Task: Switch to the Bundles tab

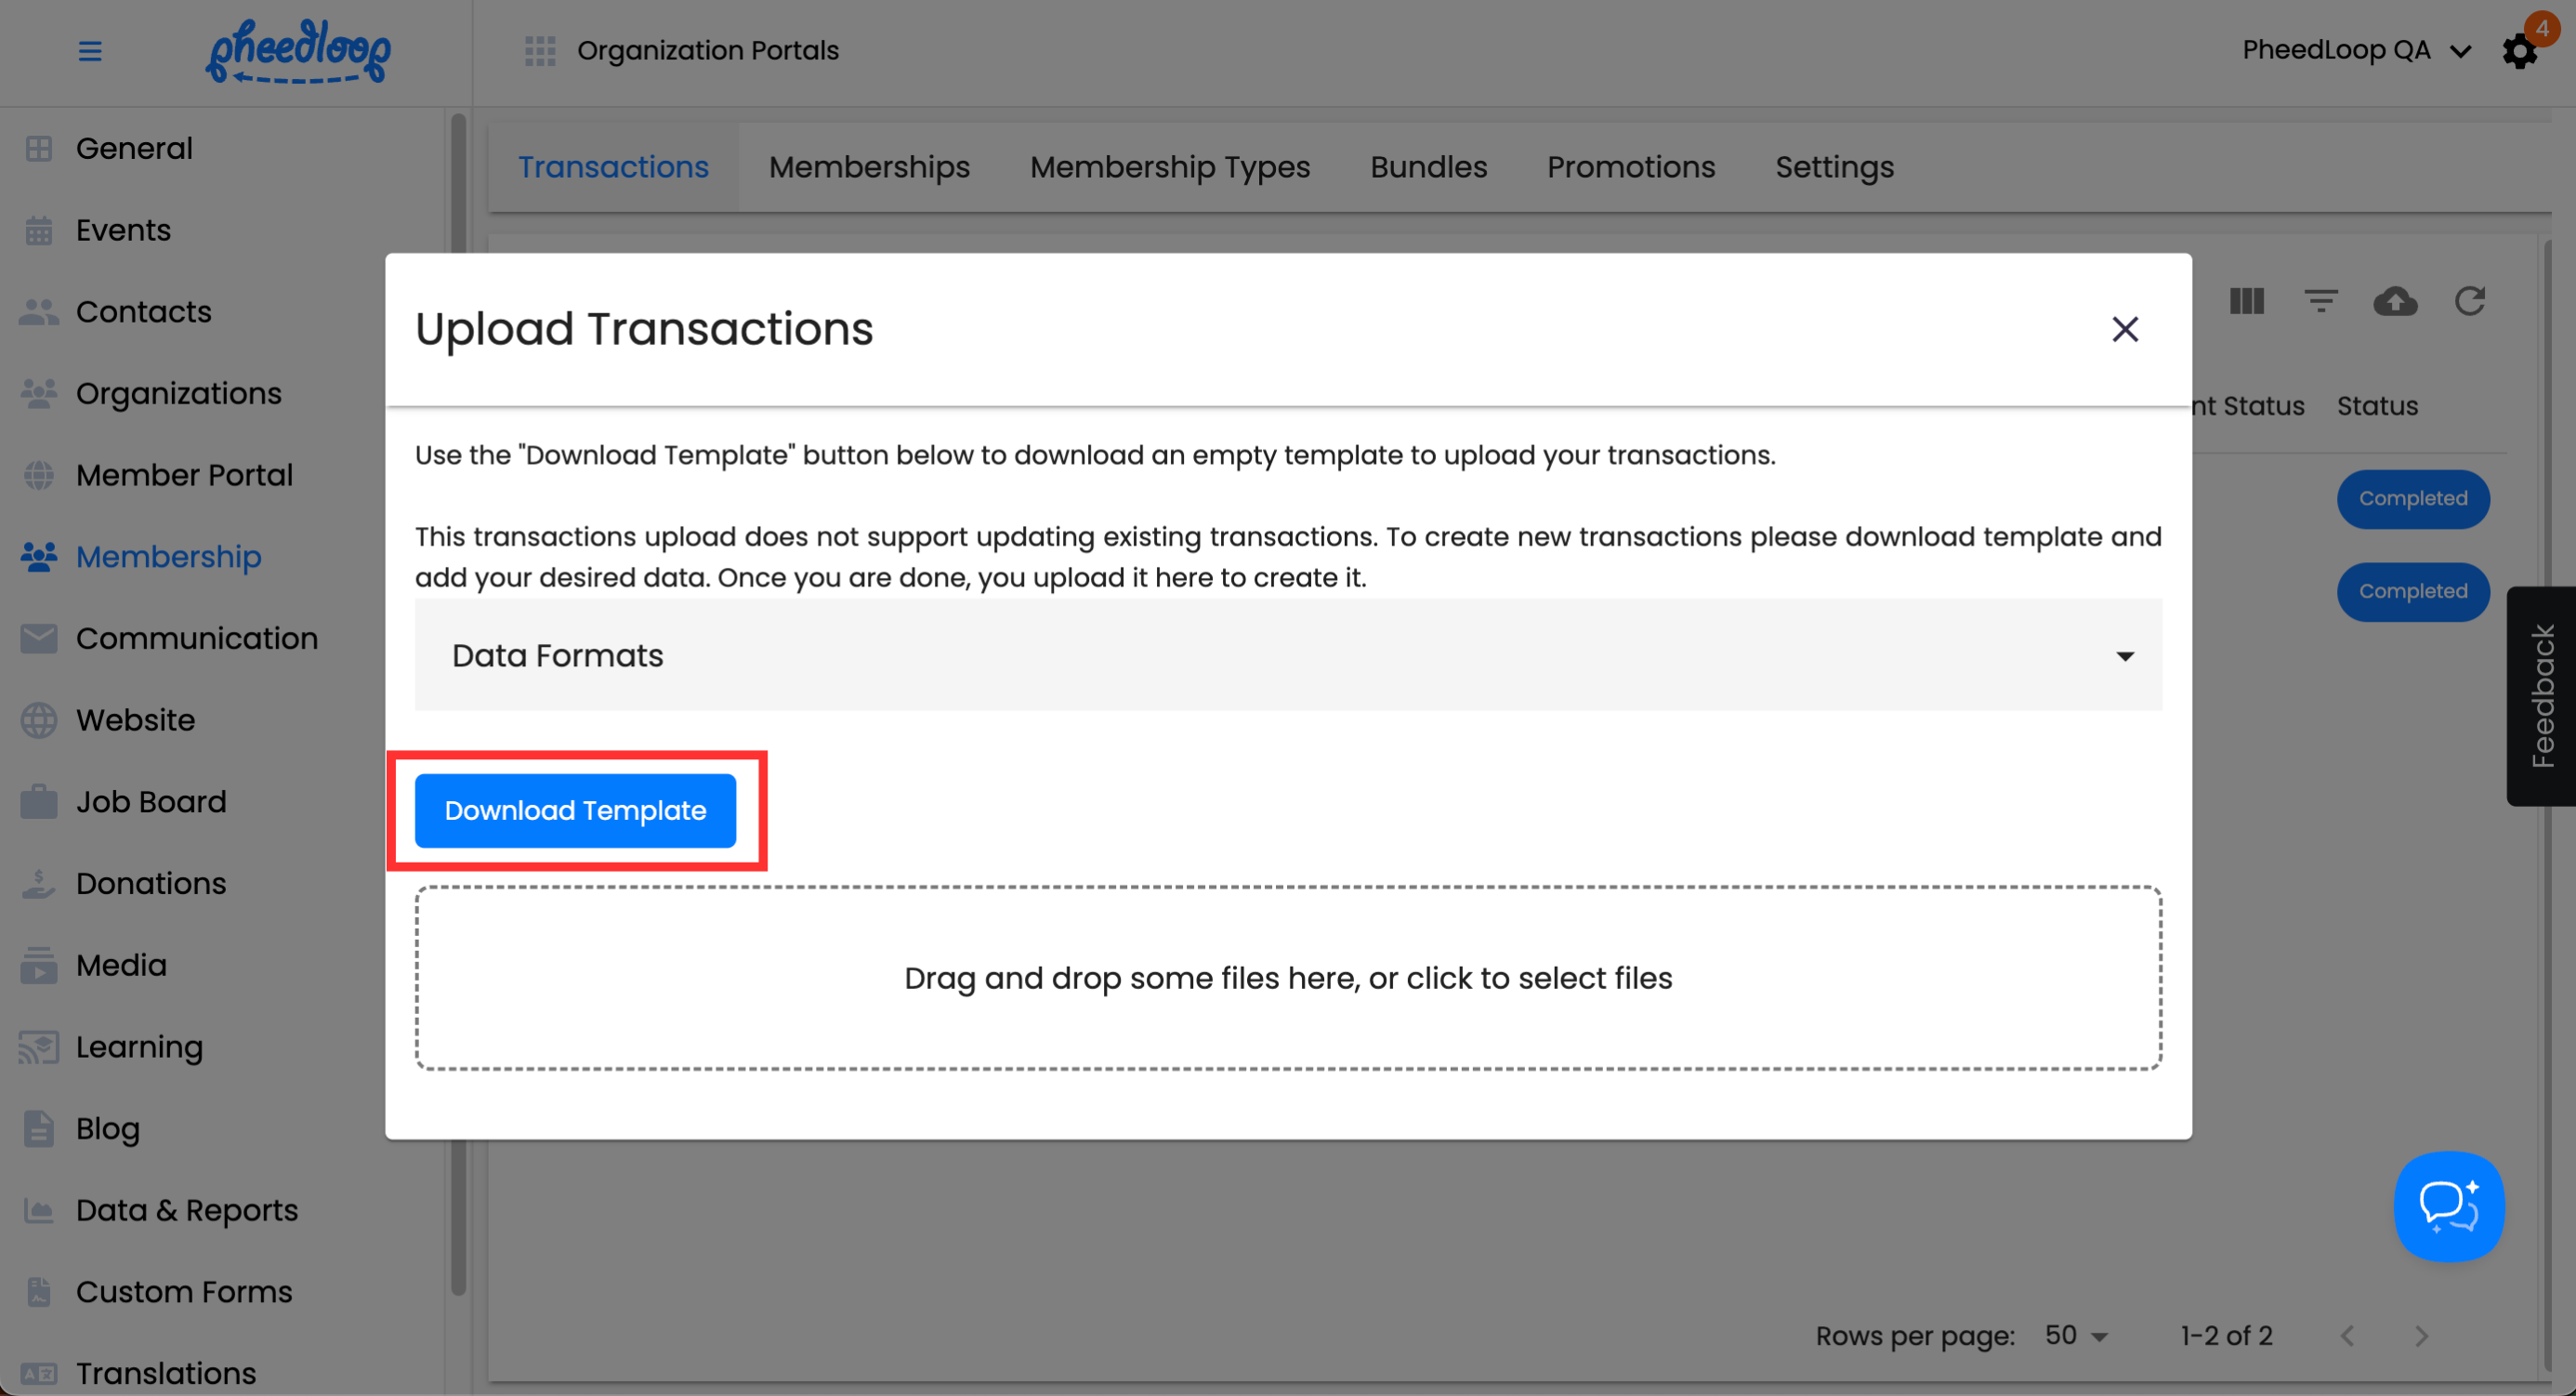Action: coord(1428,167)
